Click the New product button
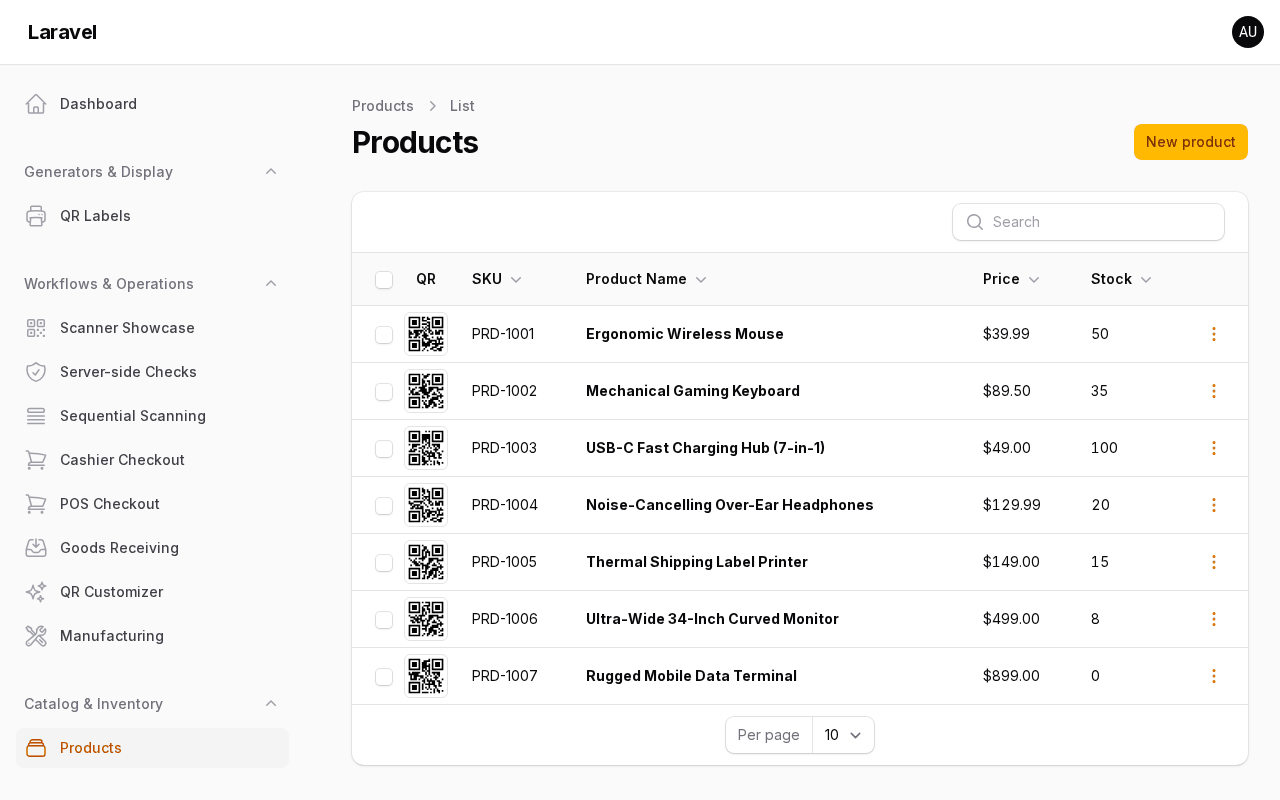1280x800 pixels. tap(1191, 142)
